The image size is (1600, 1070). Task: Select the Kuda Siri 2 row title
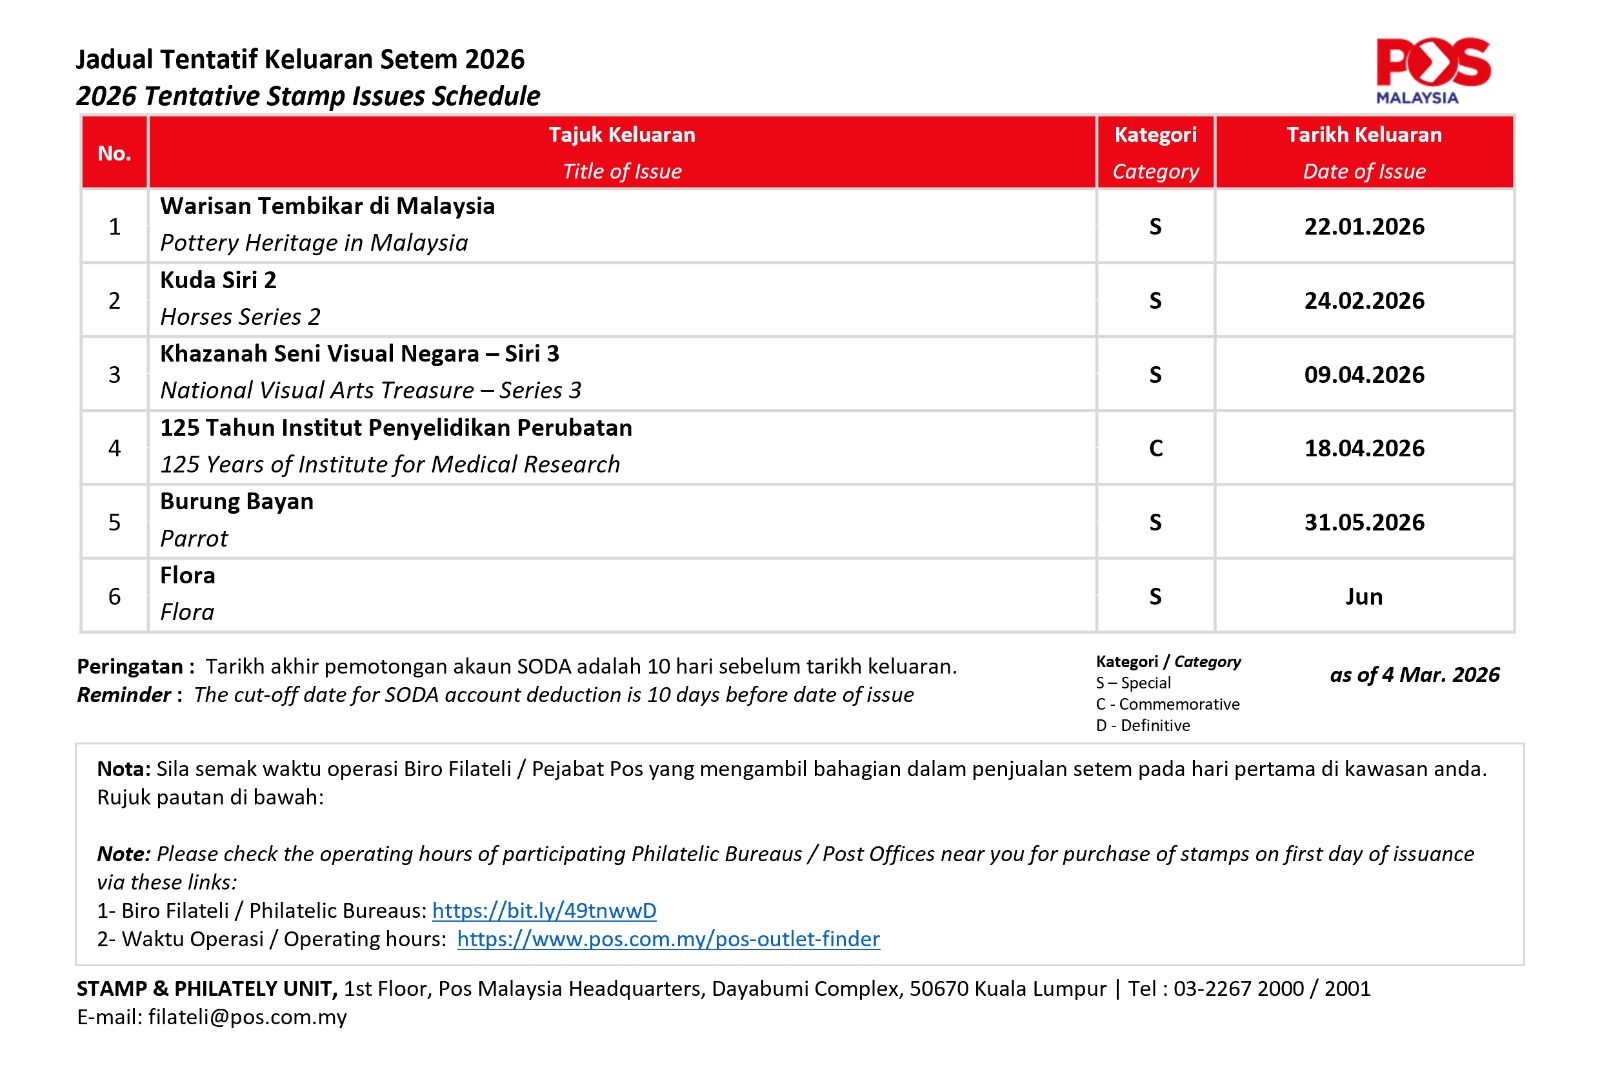coord(218,280)
